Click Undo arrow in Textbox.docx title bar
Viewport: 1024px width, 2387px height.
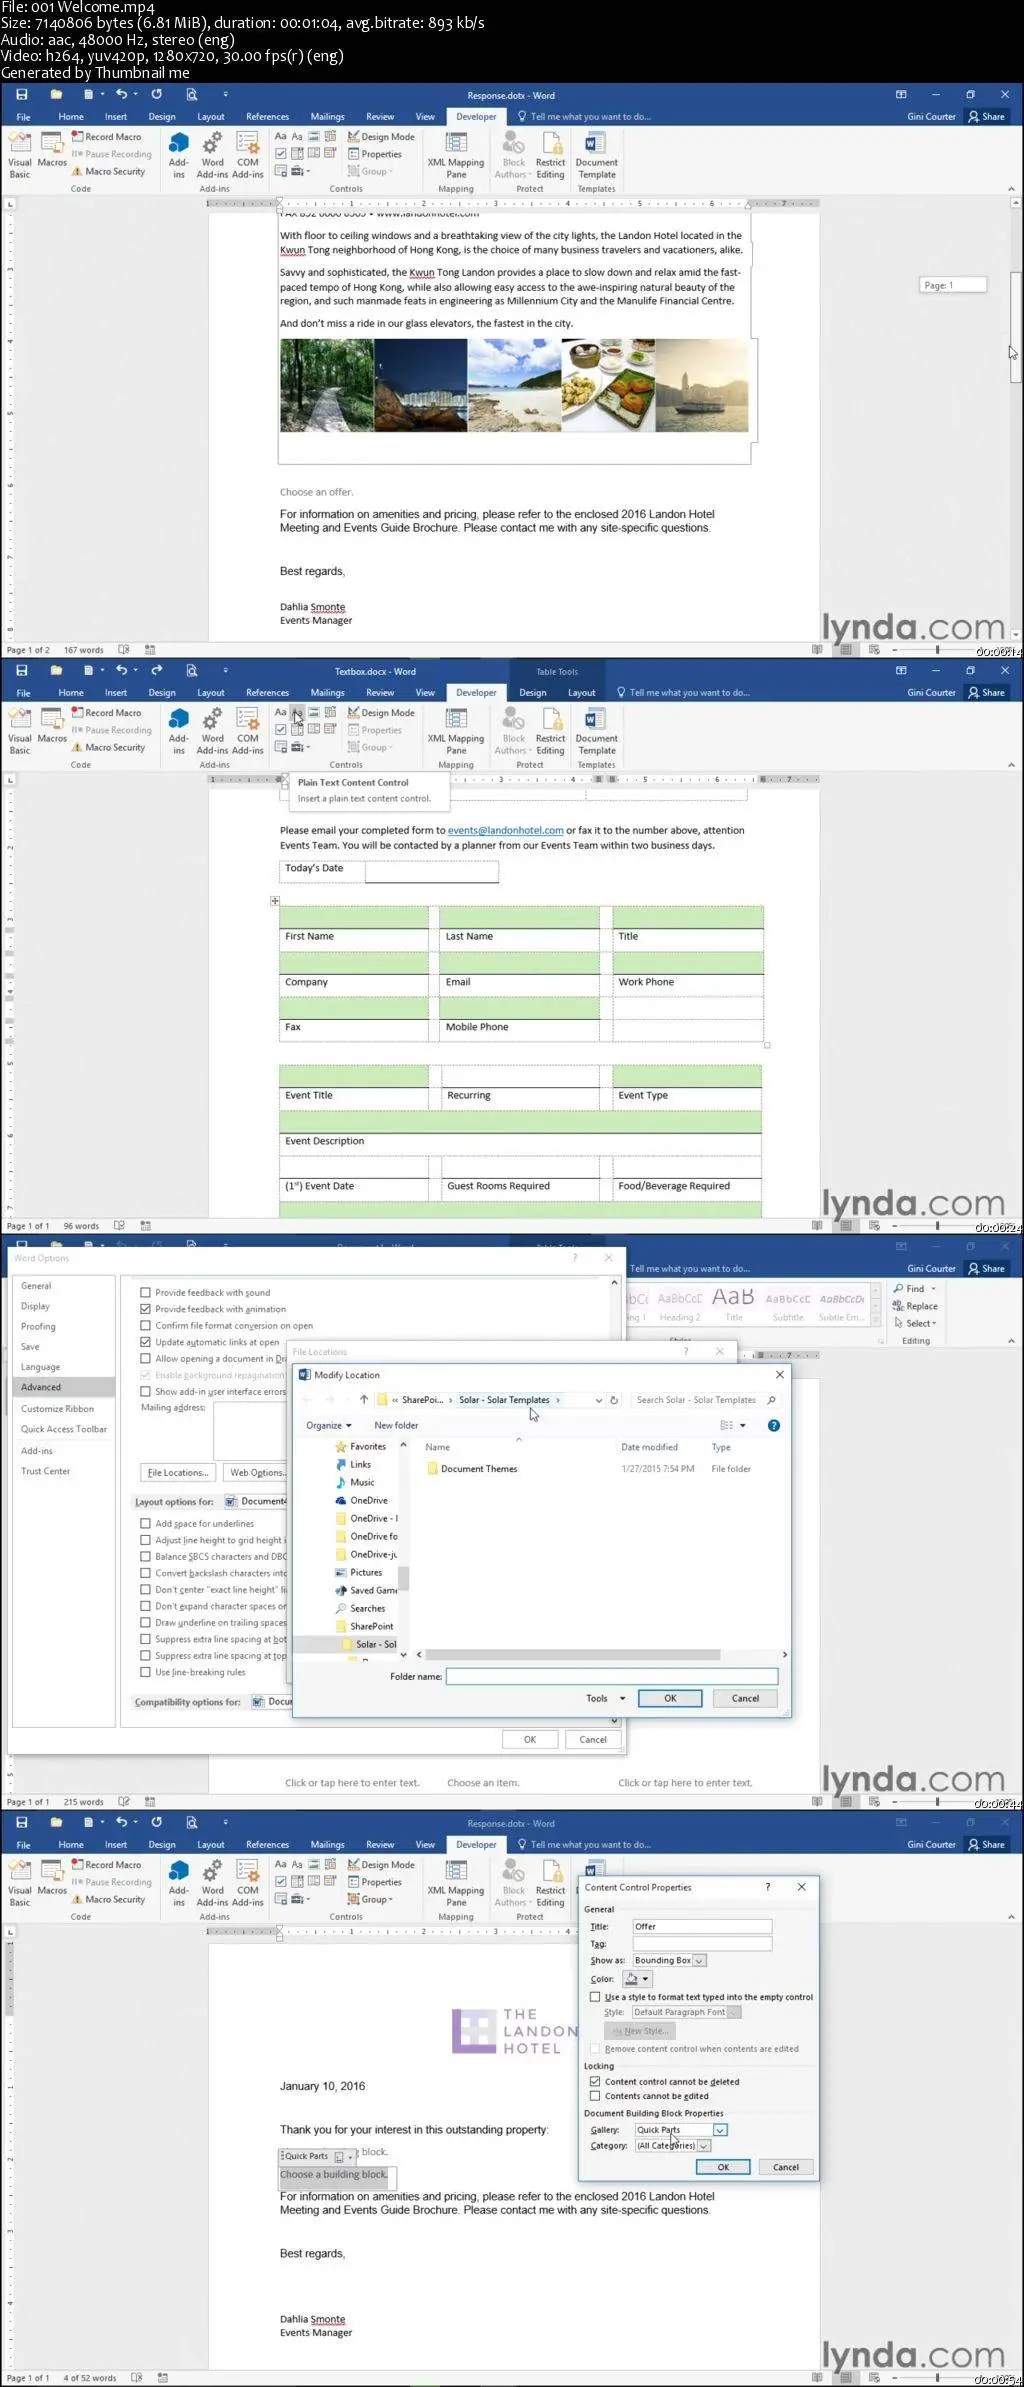[x=121, y=670]
